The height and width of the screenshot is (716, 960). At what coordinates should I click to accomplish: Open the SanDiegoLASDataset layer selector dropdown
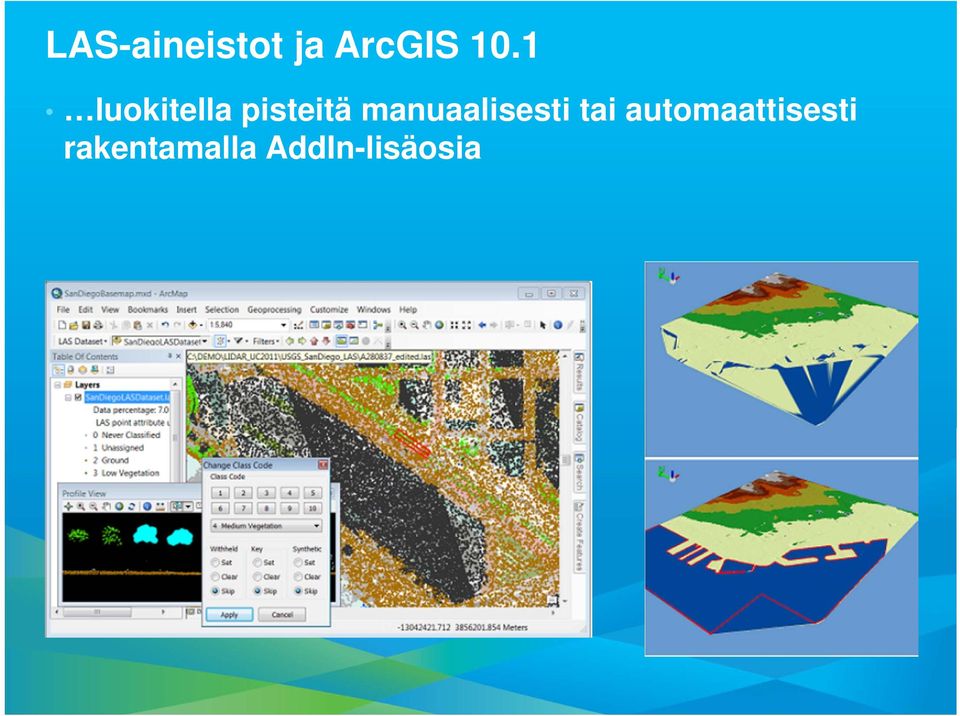[204, 341]
